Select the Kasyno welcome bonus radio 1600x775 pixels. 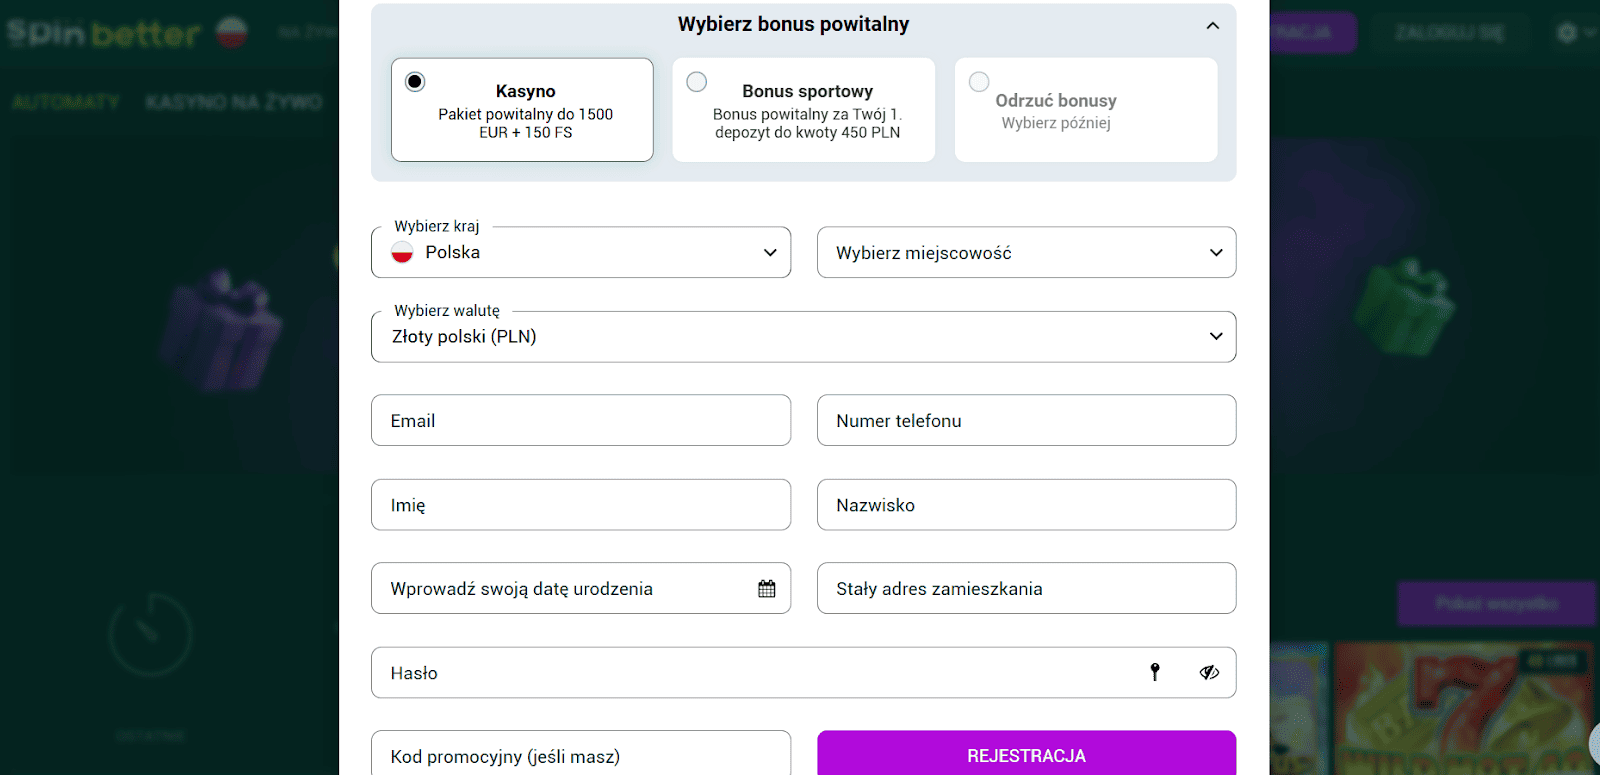415,82
